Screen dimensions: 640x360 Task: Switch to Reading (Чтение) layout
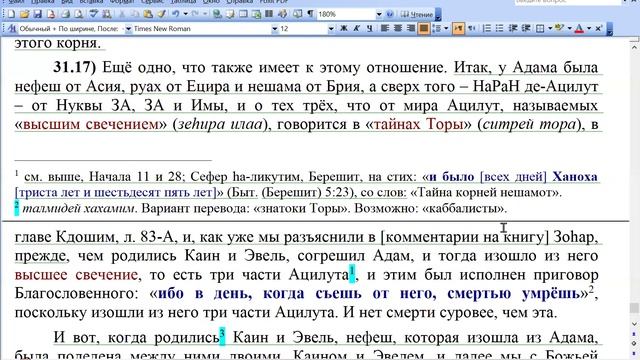point(417,14)
